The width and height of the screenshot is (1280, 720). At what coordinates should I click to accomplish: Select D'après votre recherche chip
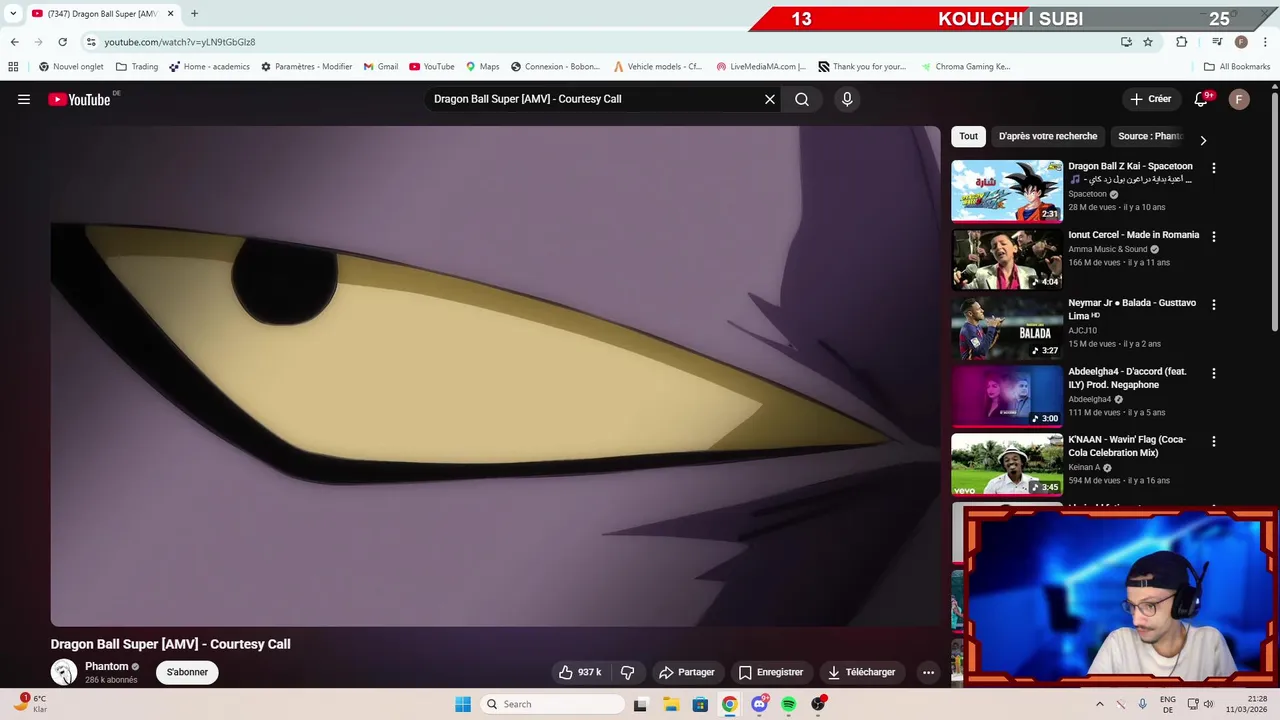point(1048,136)
